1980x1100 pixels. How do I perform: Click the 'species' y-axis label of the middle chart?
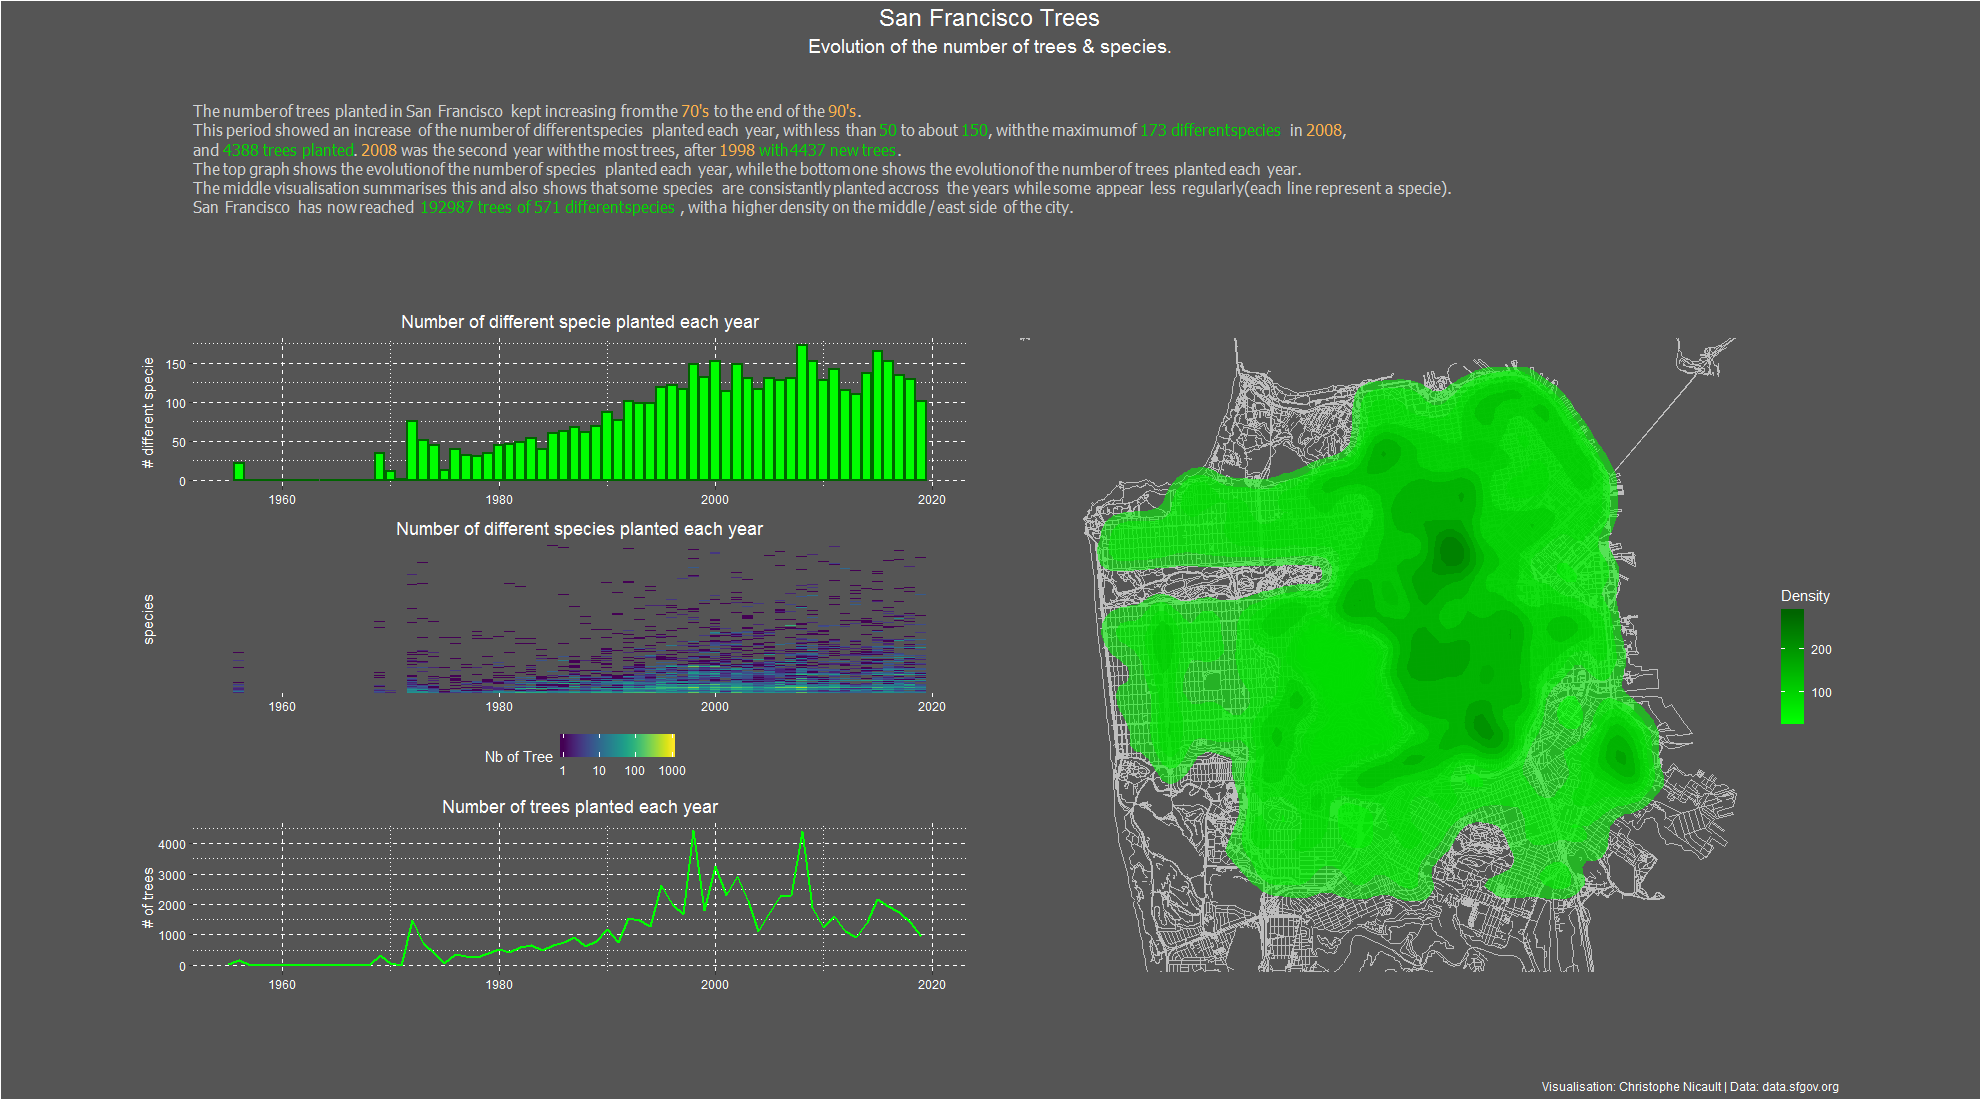click(149, 619)
